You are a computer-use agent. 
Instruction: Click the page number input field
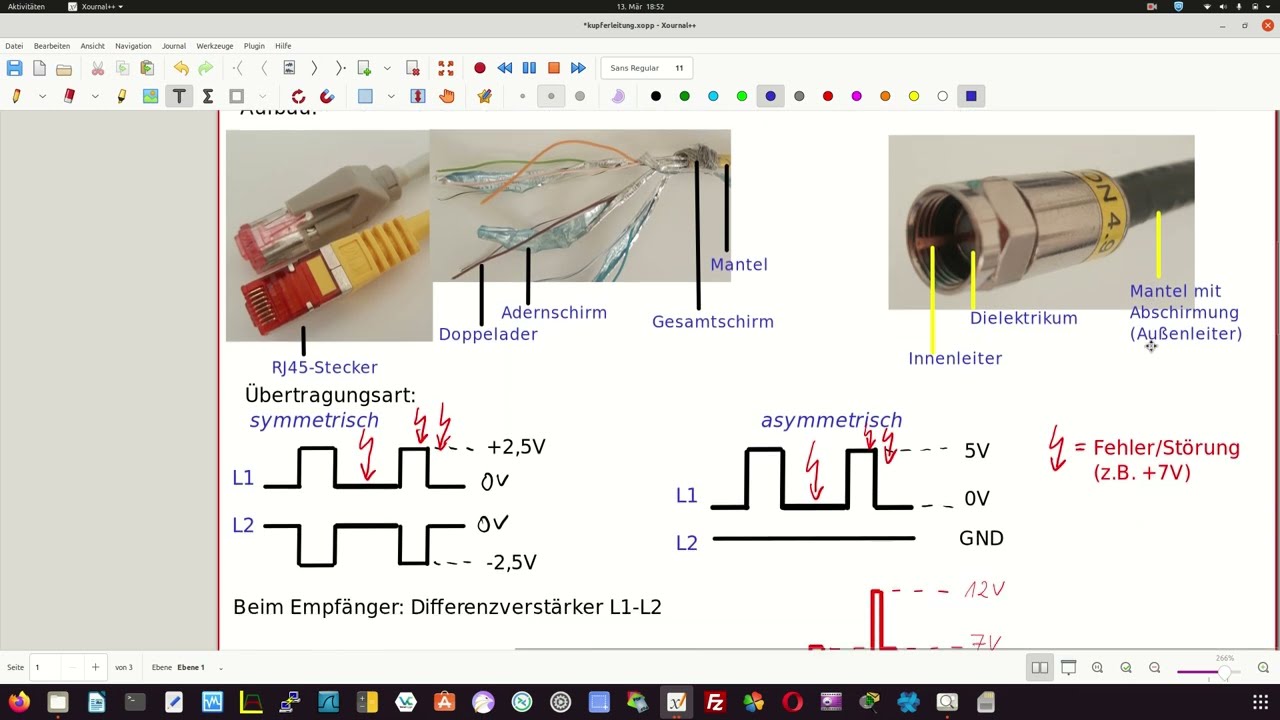[x=46, y=667]
